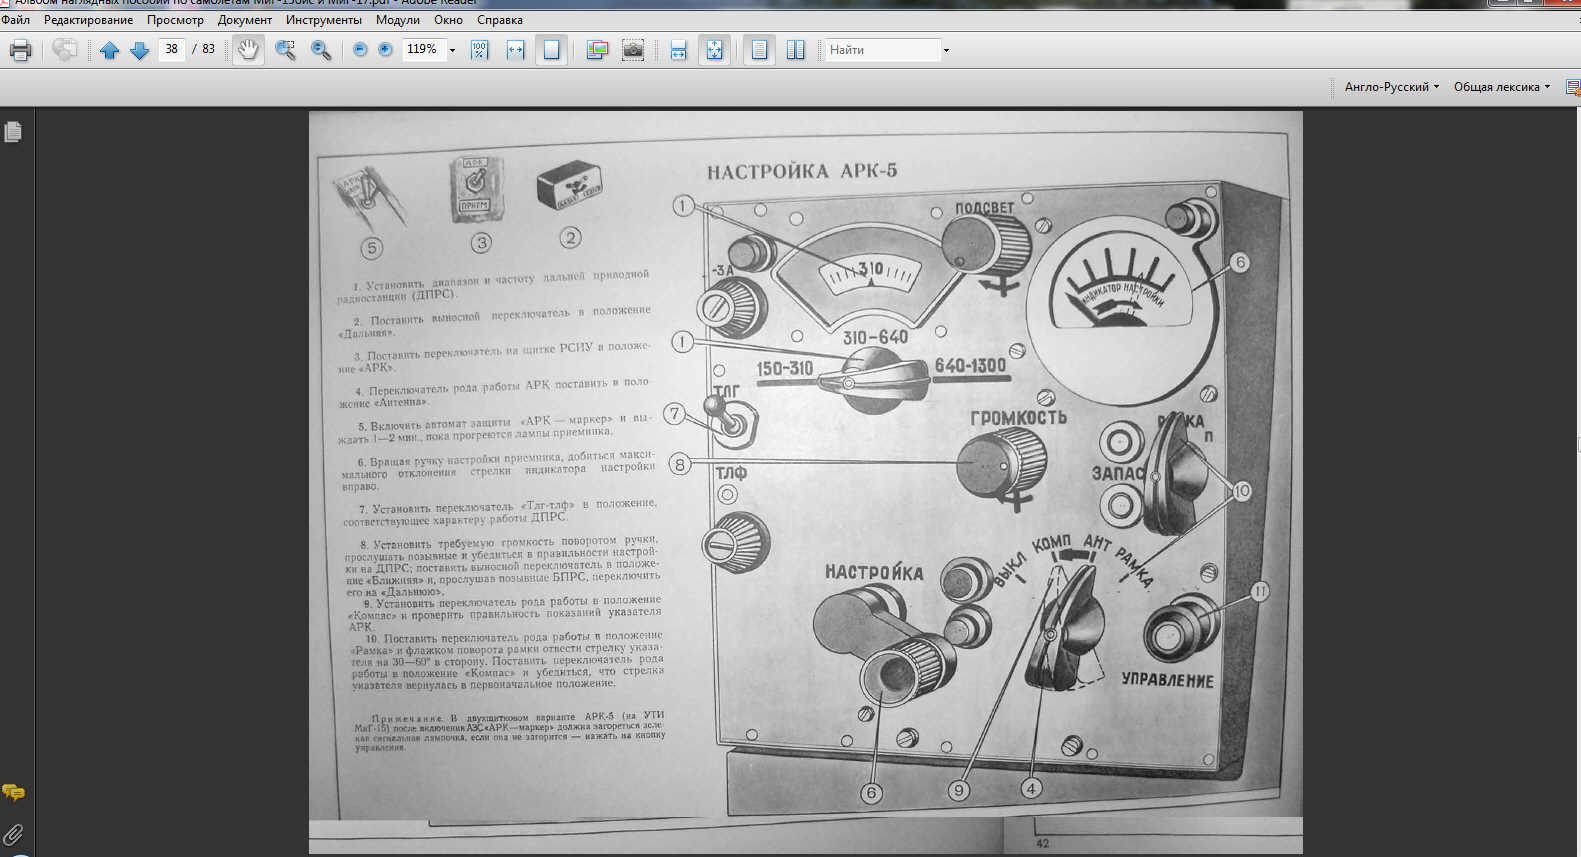Click the zoom in plus button

pos(385,50)
